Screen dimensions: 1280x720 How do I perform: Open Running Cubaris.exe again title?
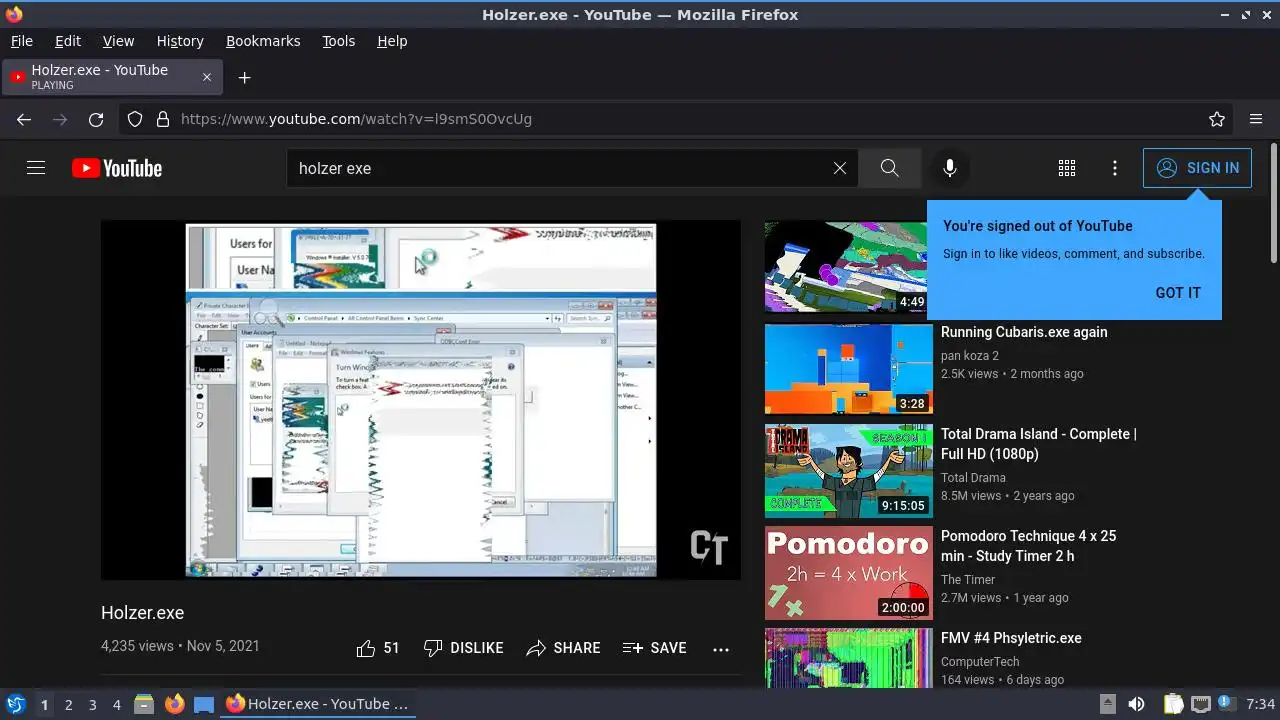[1024, 332]
